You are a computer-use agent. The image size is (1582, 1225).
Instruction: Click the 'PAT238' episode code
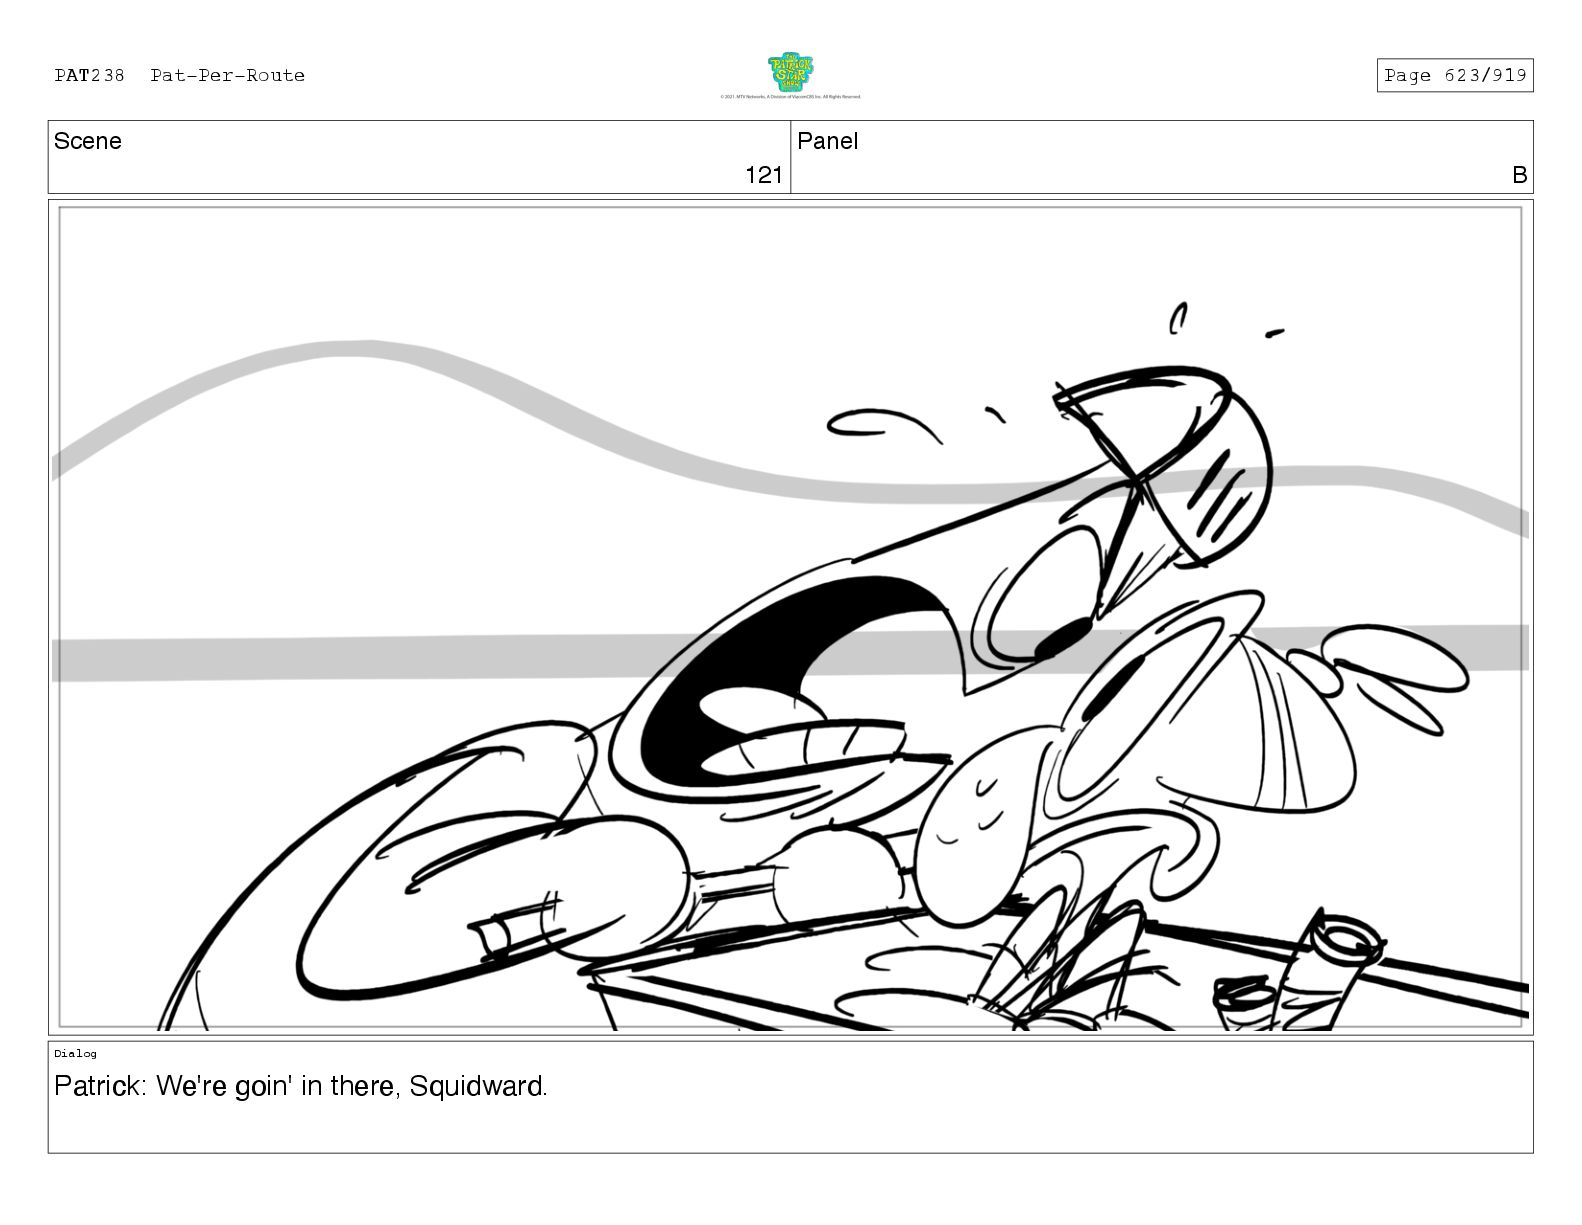click(x=89, y=76)
